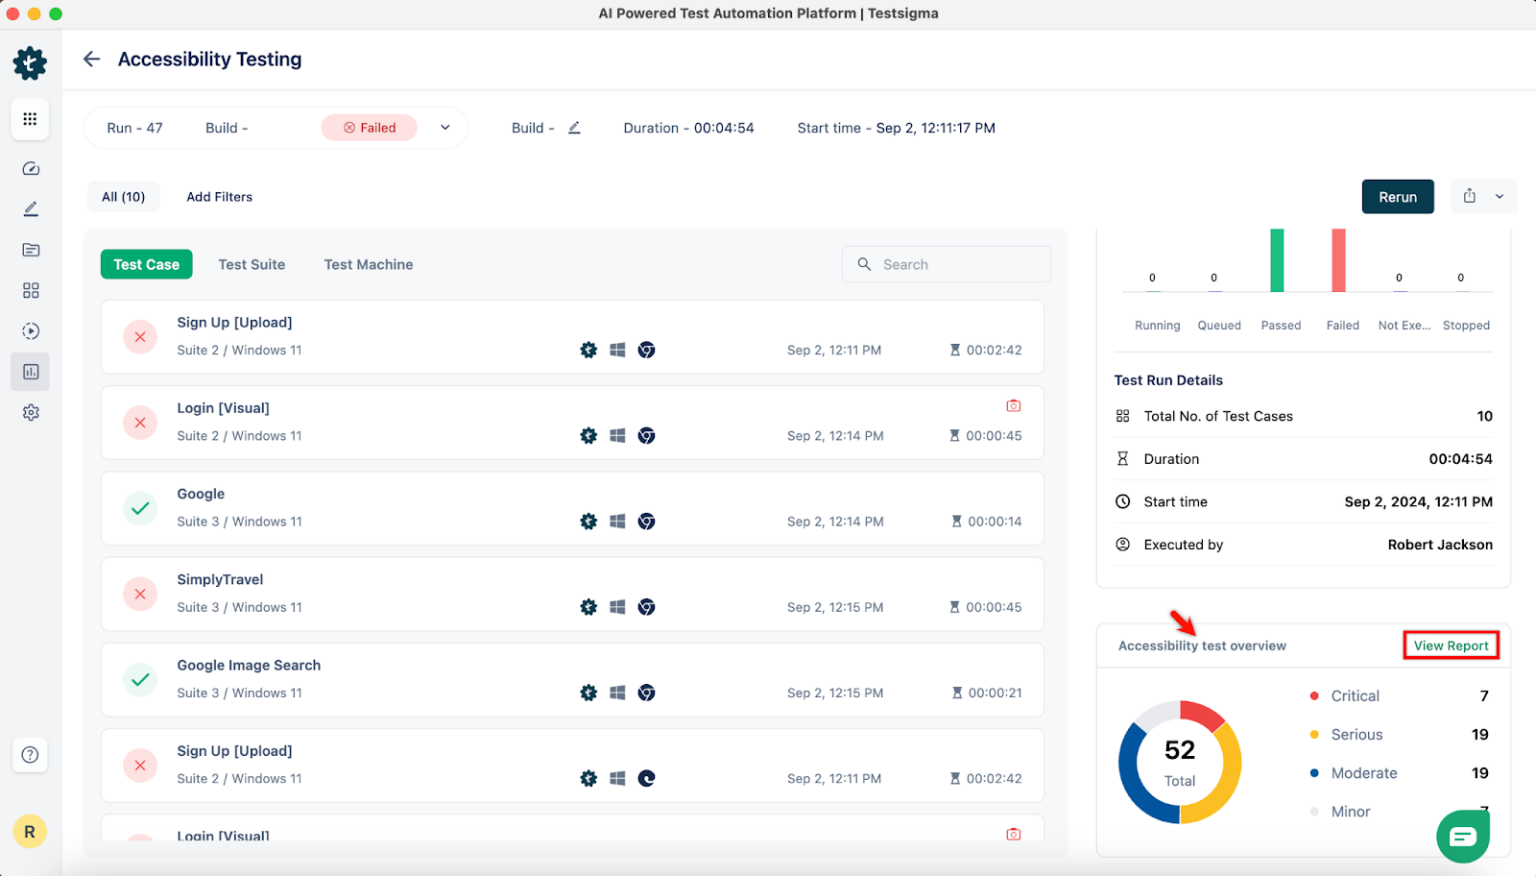Click the Edge browser icon on bottom Sign Up row
The height and width of the screenshot is (876, 1536).
click(646, 778)
